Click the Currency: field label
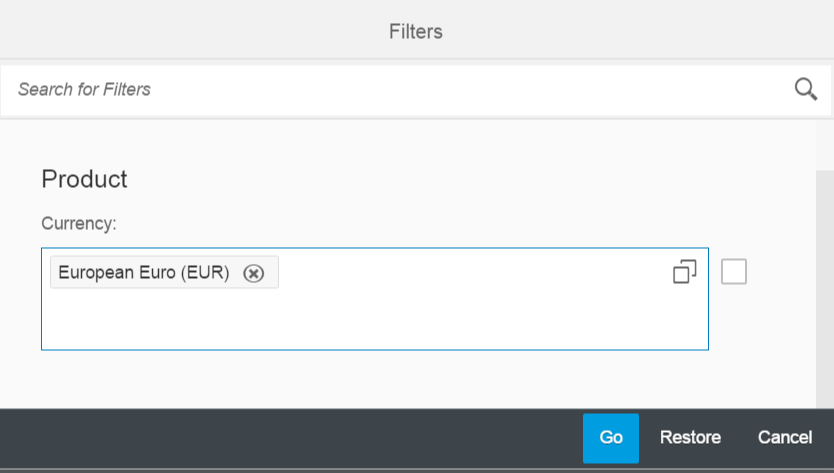The height and width of the screenshot is (473, 834). (79, 223)
